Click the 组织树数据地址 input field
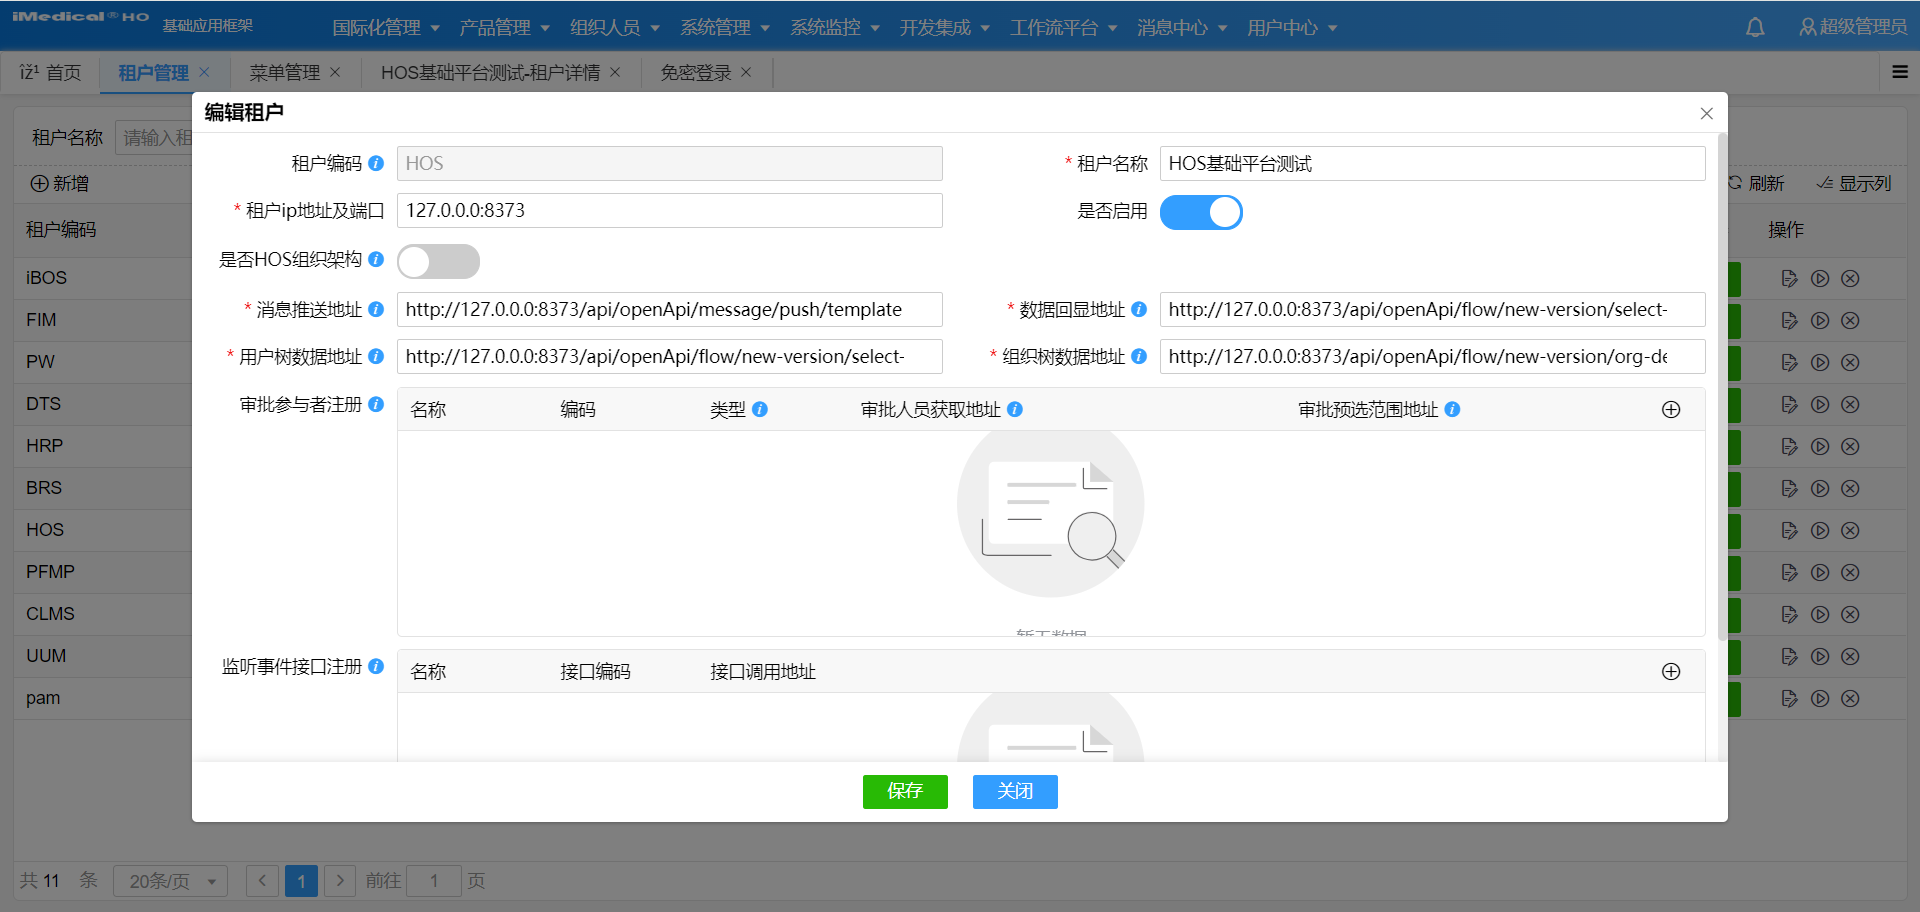 [1433, 356]
